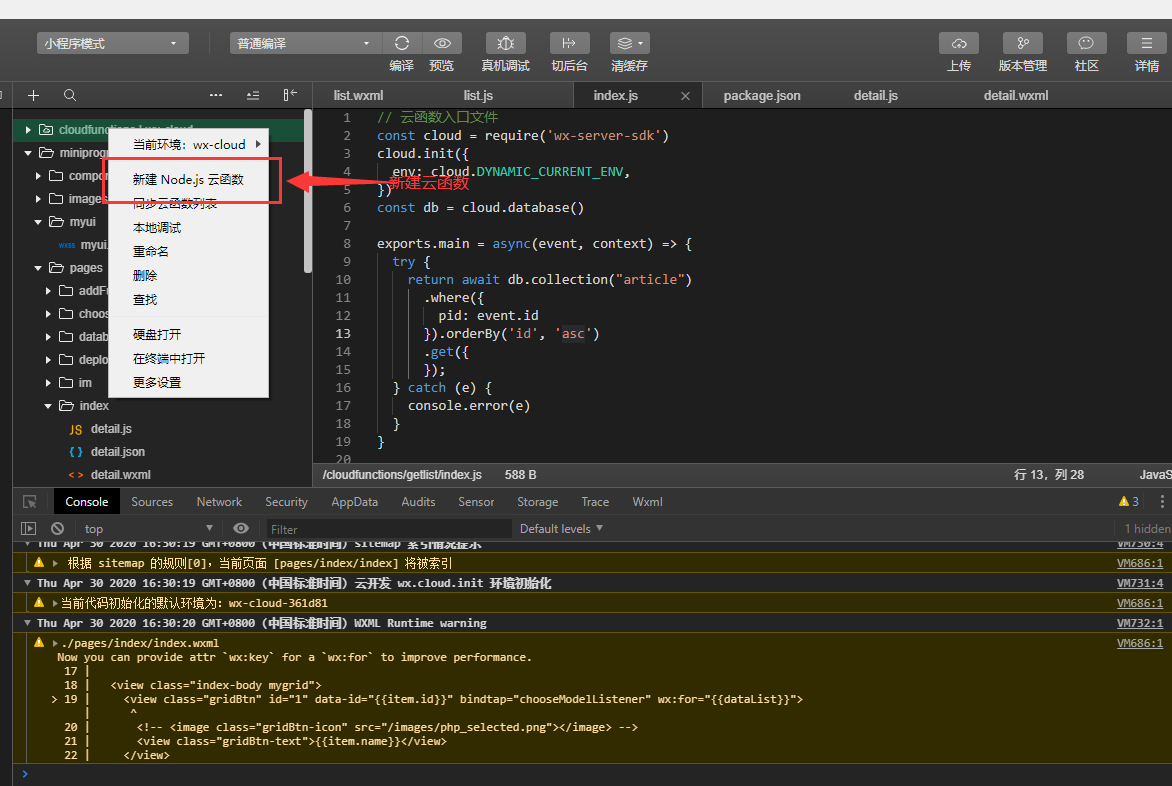Collapse the pages folder
The image size is (1172, 786).
click(38, 268)
